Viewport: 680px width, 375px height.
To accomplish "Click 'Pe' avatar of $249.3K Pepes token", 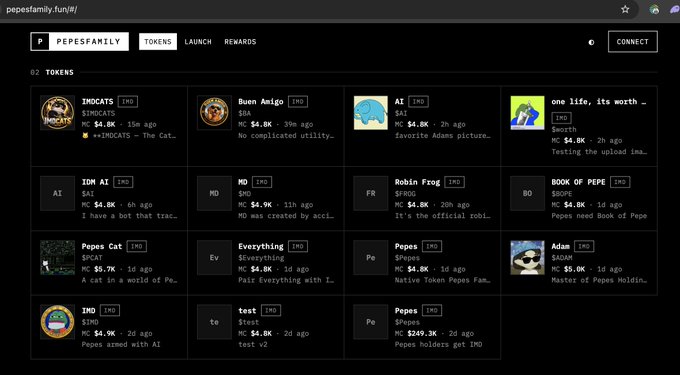I will (371, 322).
